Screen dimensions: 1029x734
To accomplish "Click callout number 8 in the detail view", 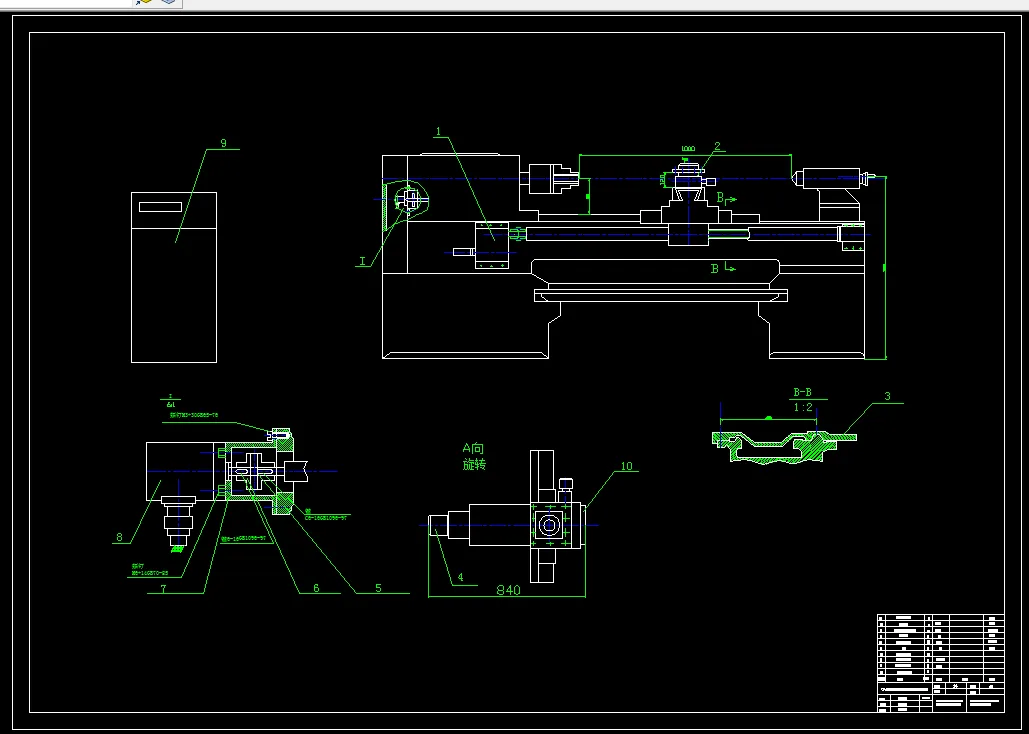I will coord(119,537).
